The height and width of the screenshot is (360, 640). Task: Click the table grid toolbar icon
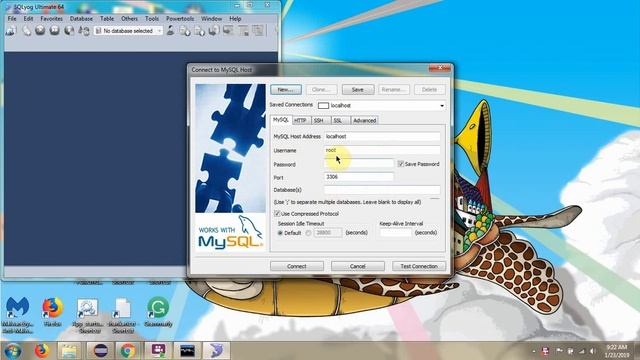coord(243,31)
